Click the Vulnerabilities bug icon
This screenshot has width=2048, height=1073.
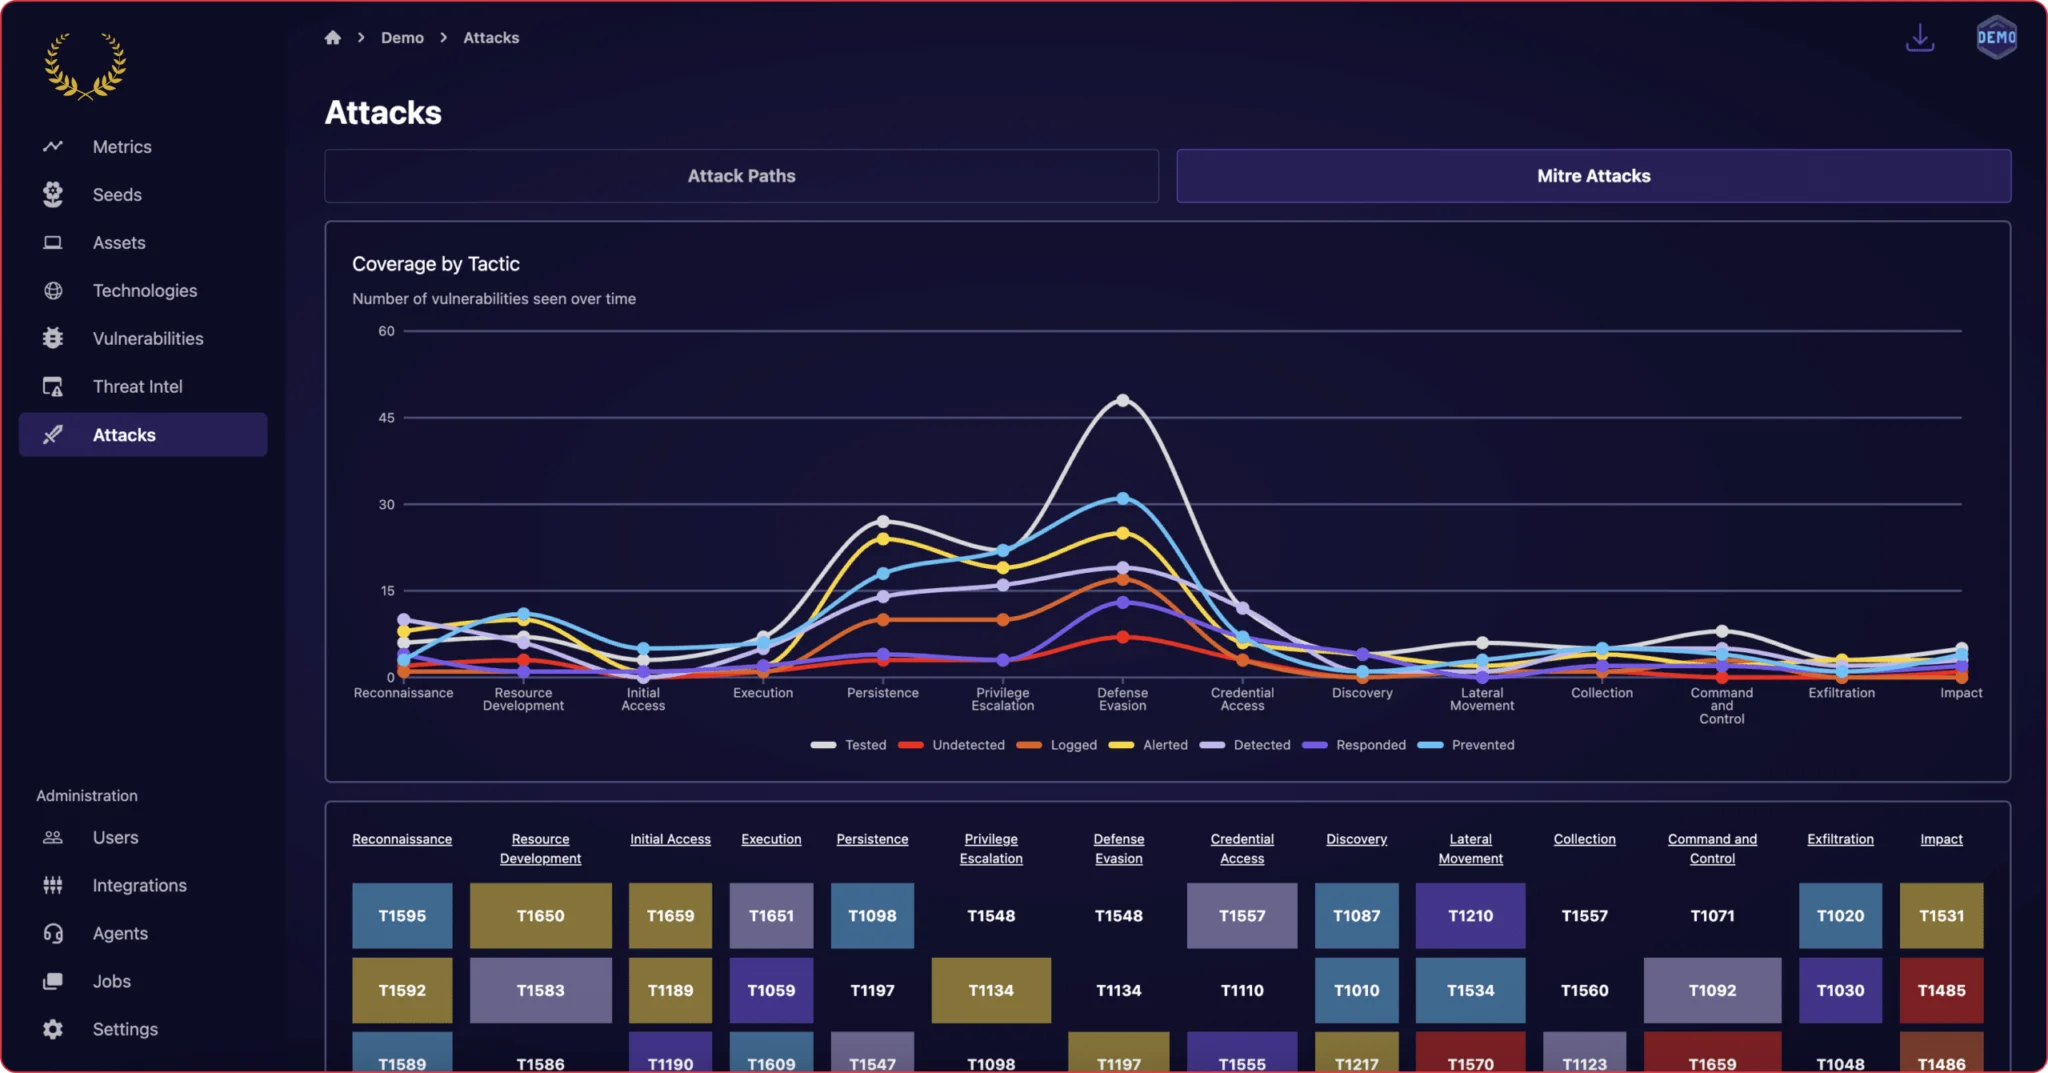click(53, 339)
